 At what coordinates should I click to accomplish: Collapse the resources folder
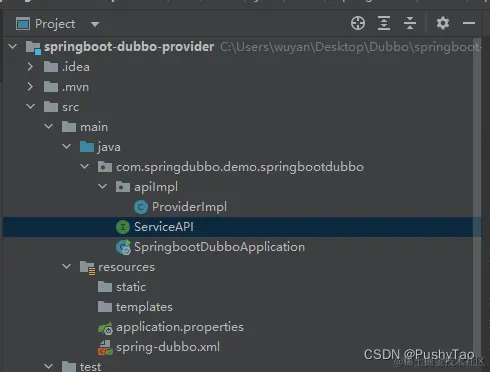pos(67,267)
